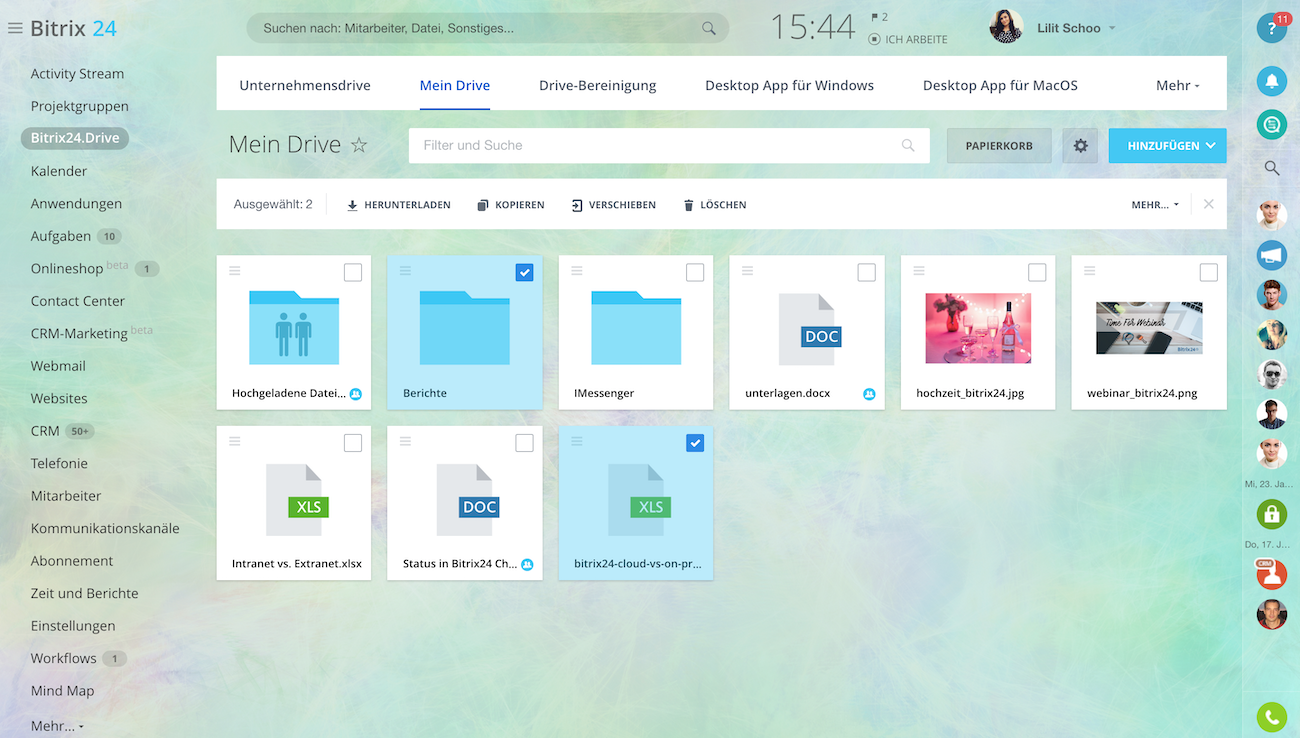Open the green lock private chat

pos(1271,514)
